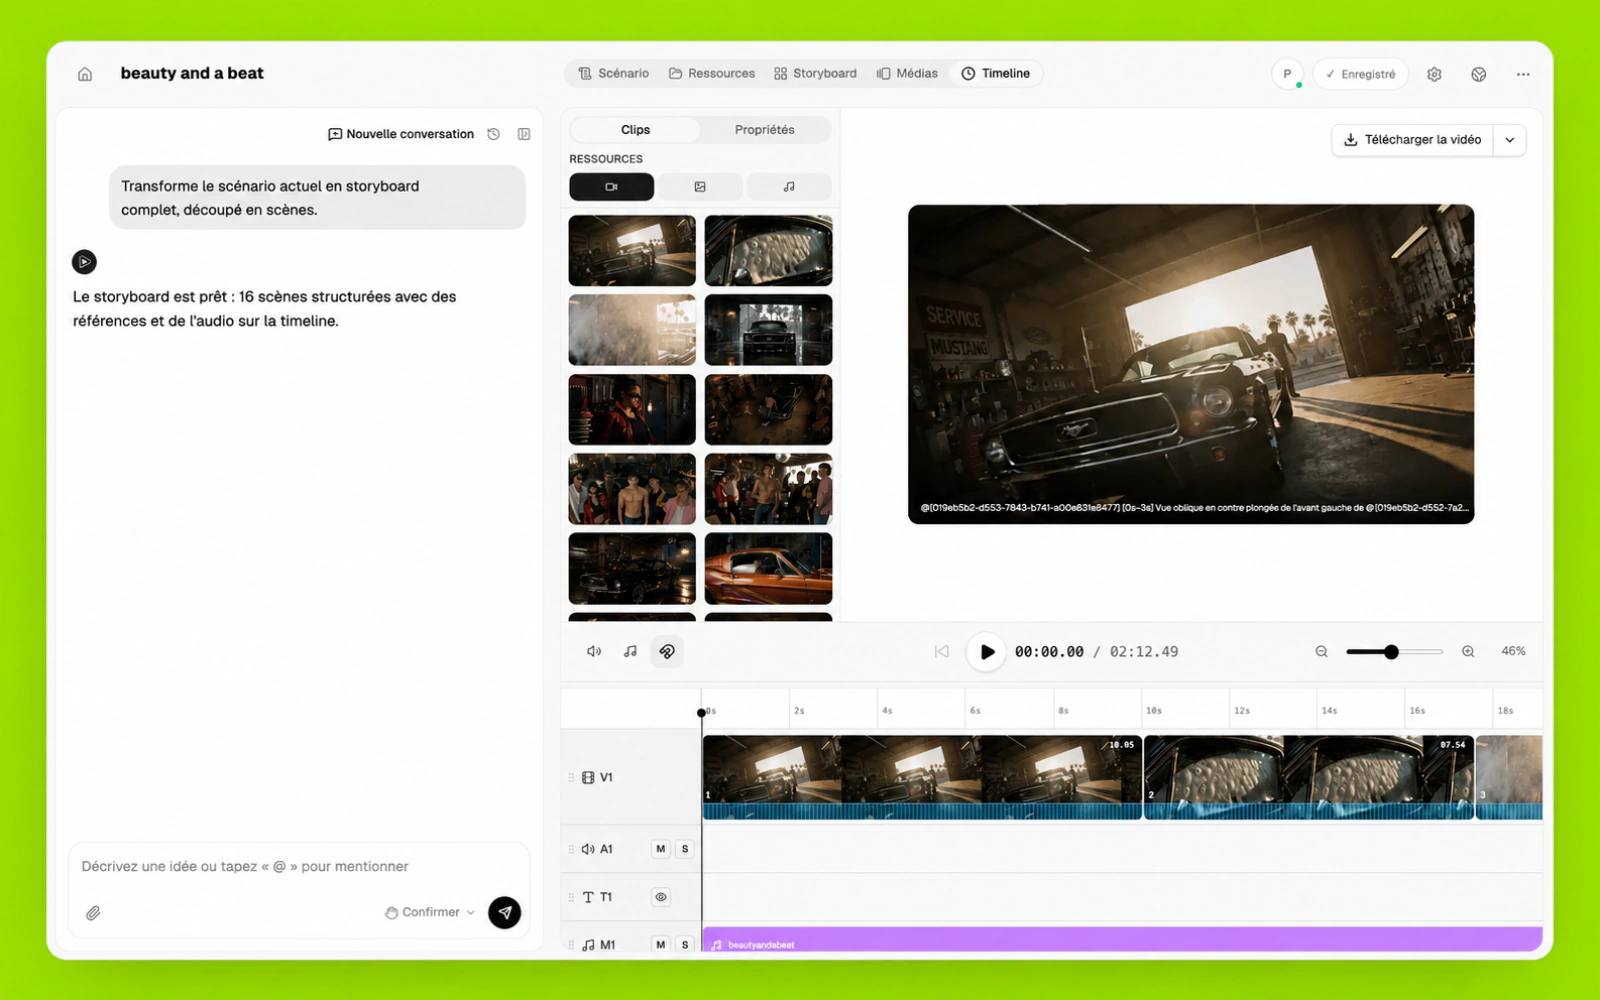Click Télécharger la vidéo button
The image size is (1600, 1000).
1412,140
